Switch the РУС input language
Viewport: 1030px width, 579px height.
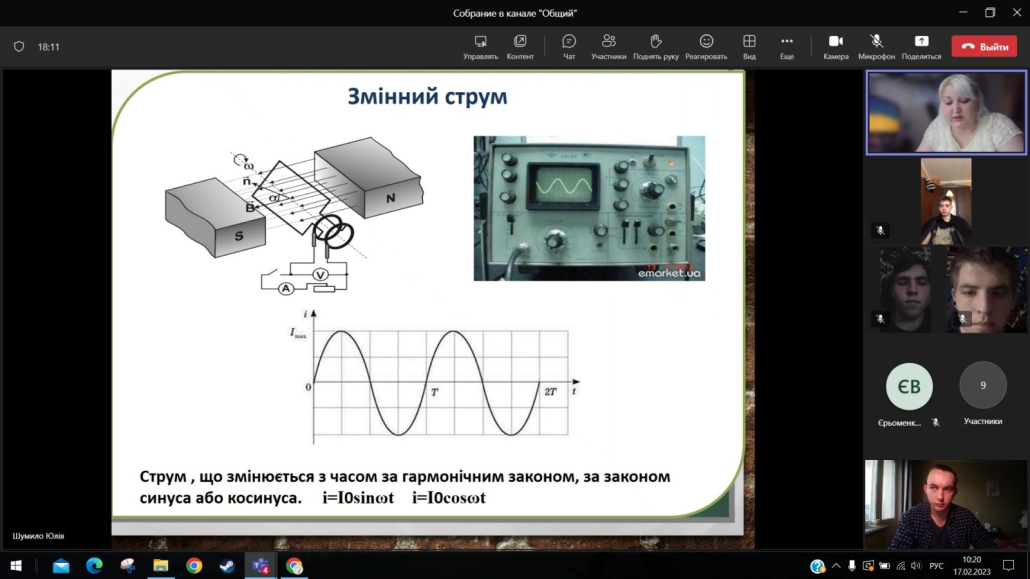[x=936, y=566]
